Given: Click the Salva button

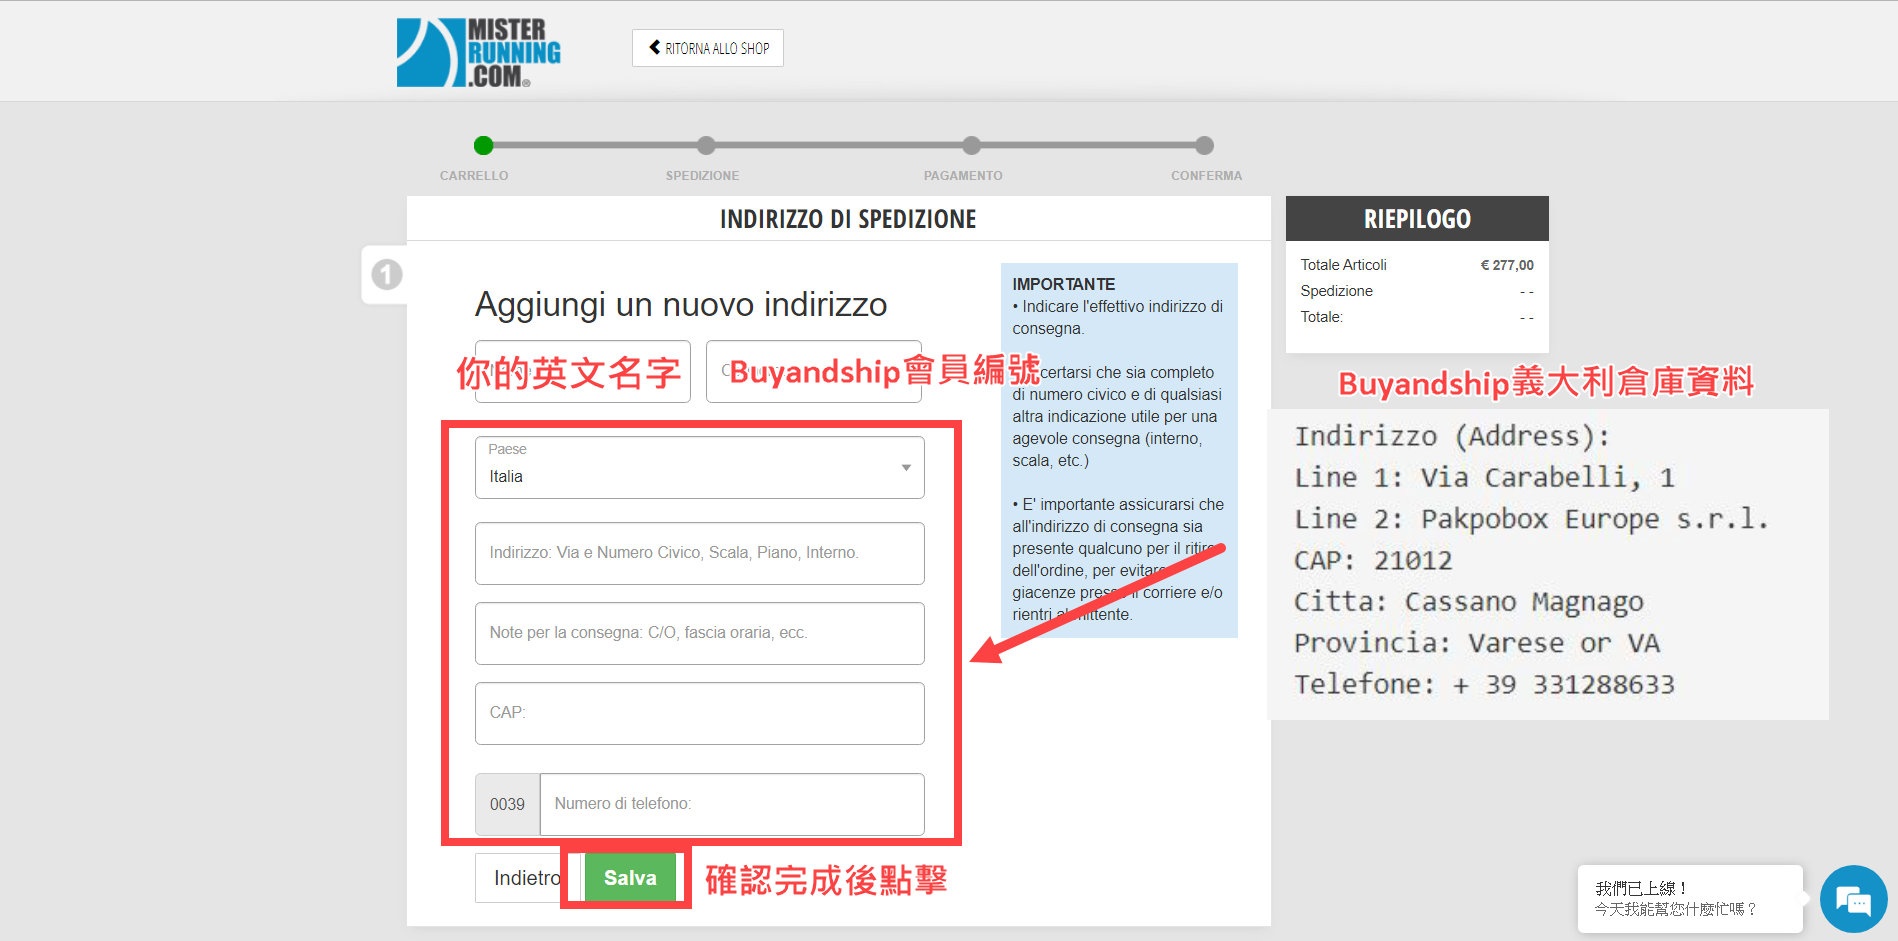Looking at the screenshot, I should point(630,878).
